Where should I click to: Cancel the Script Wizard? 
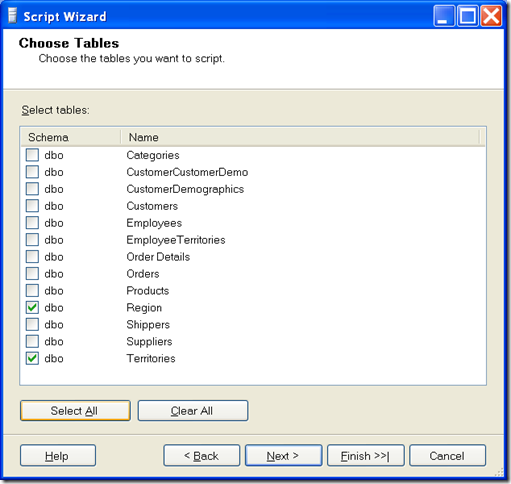[x=447, y=455]
